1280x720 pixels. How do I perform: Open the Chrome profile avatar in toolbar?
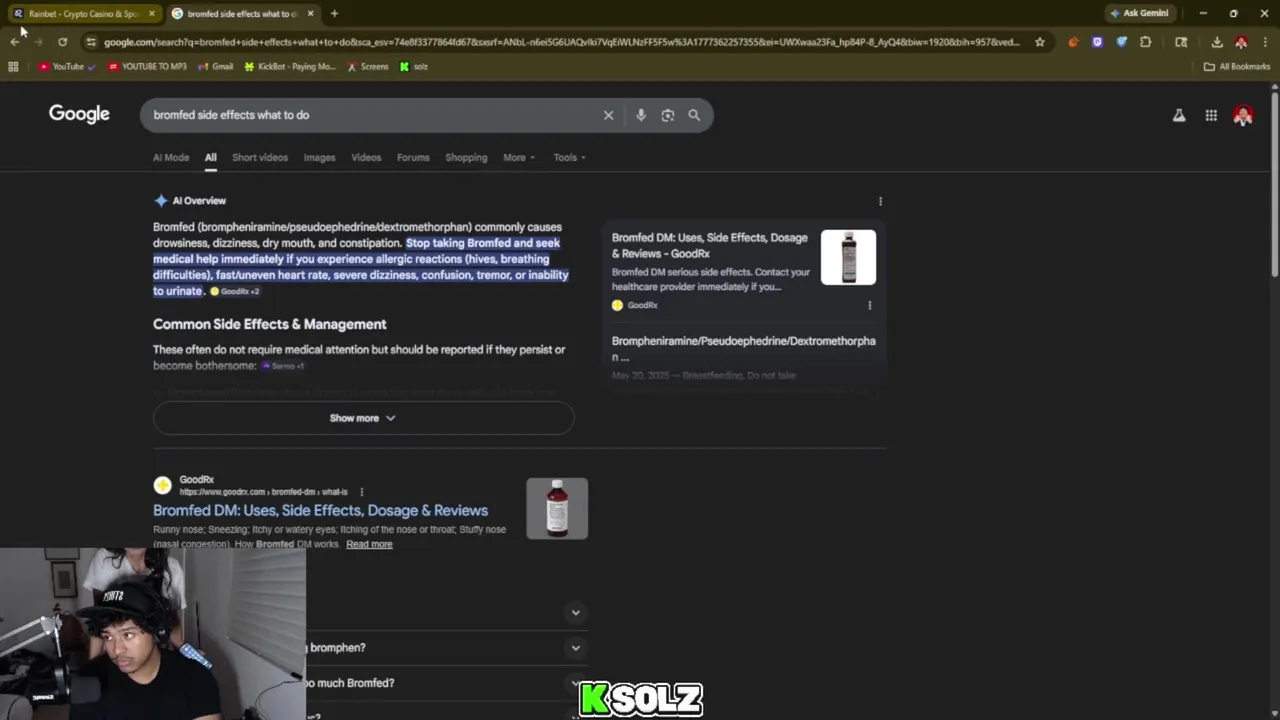pos(1241,42)
